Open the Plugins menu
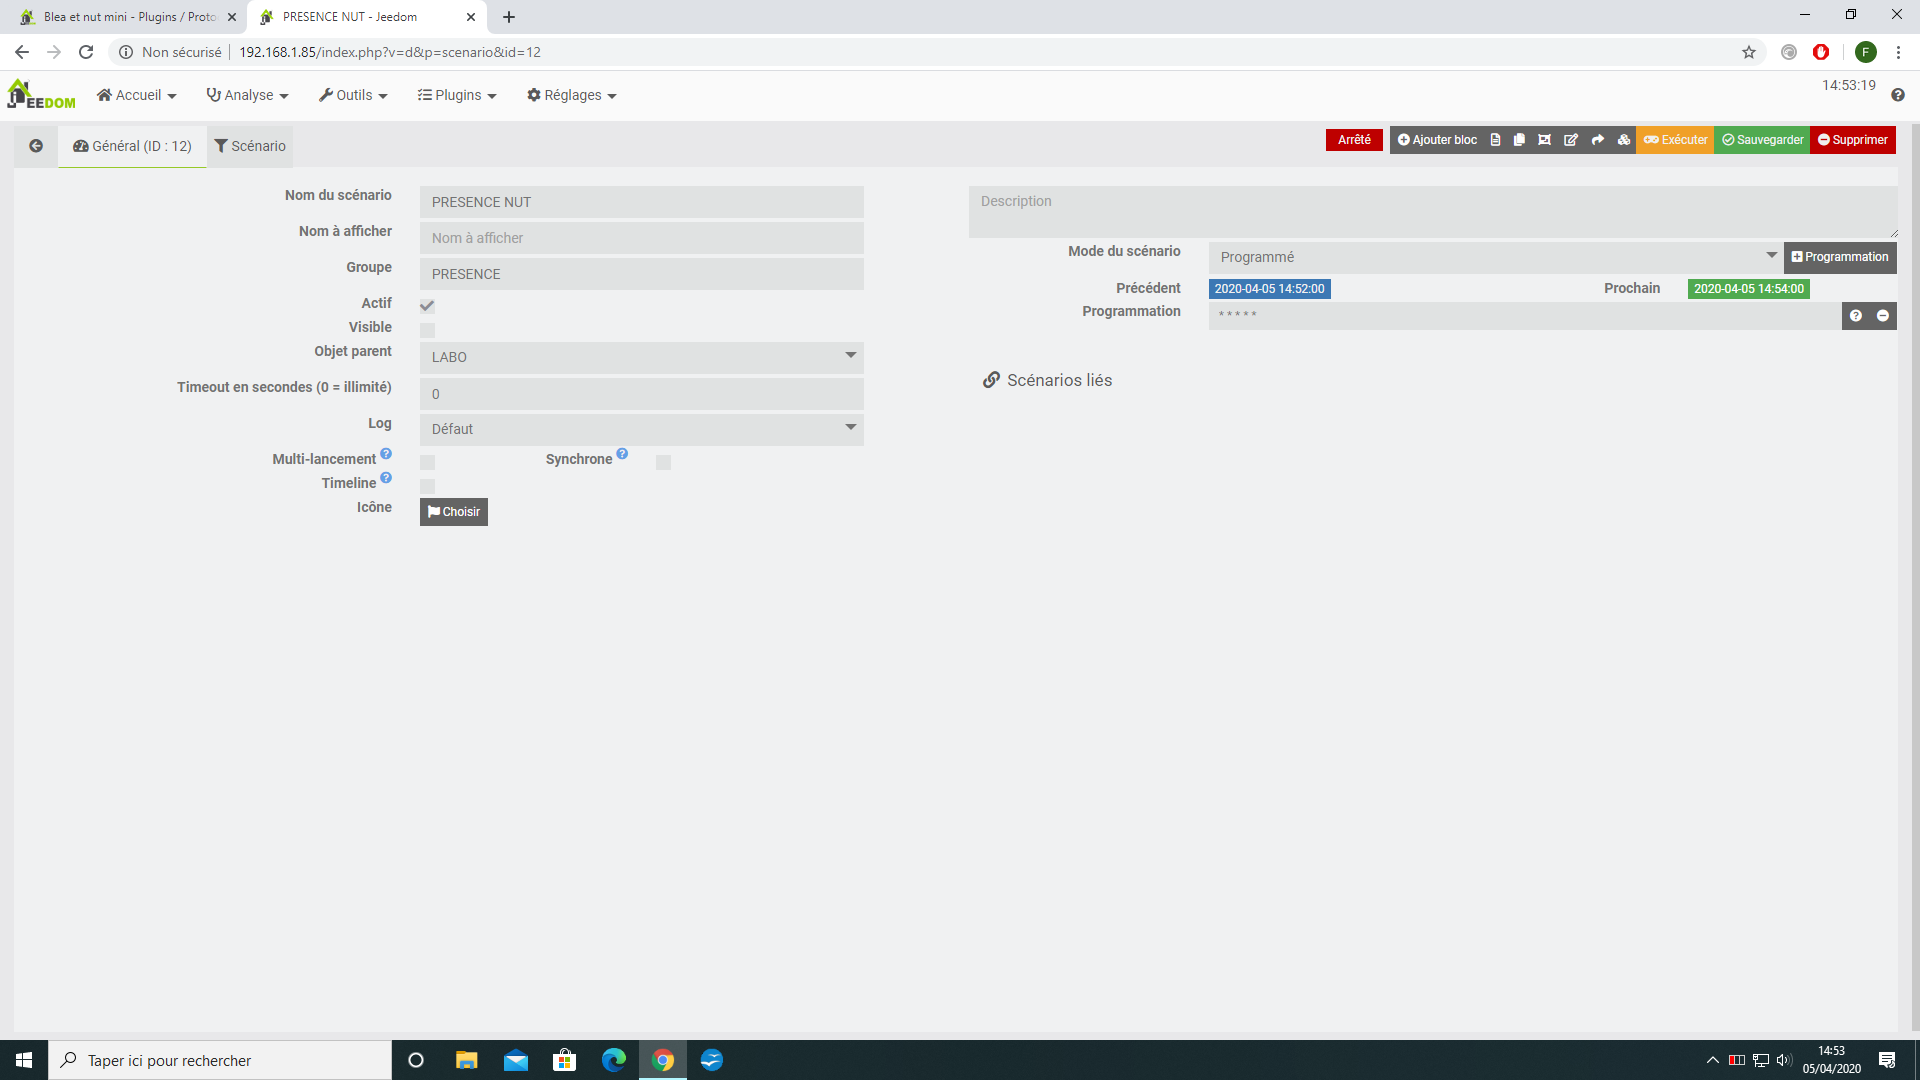The height and width of the screenshot is (1080, 1920). [x=457, y=95]
